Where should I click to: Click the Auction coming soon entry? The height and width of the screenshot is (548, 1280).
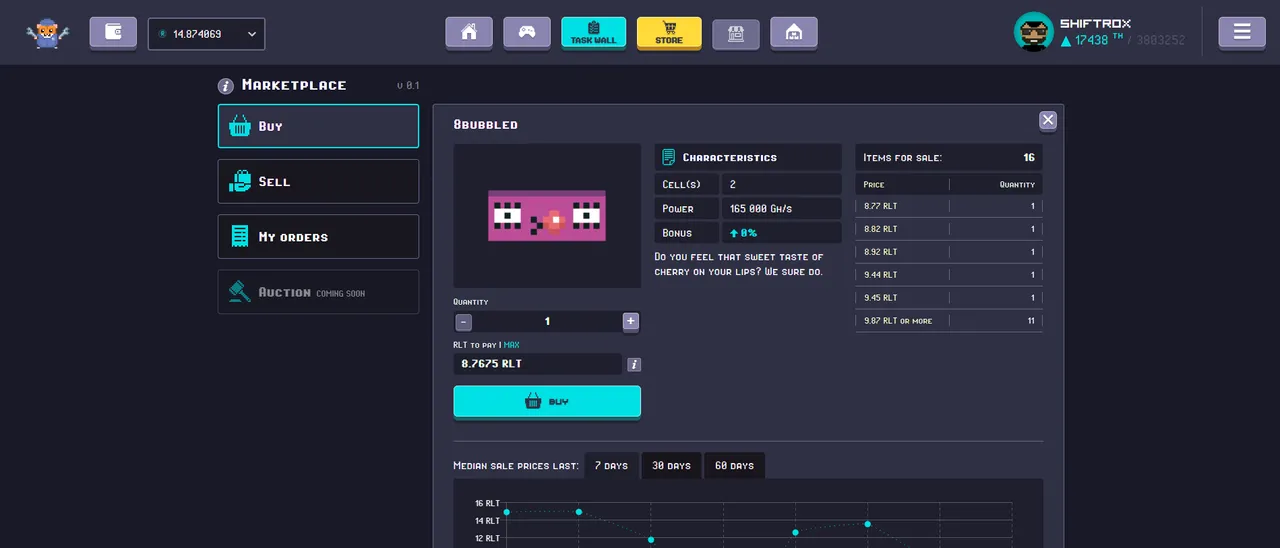[318, 292]
